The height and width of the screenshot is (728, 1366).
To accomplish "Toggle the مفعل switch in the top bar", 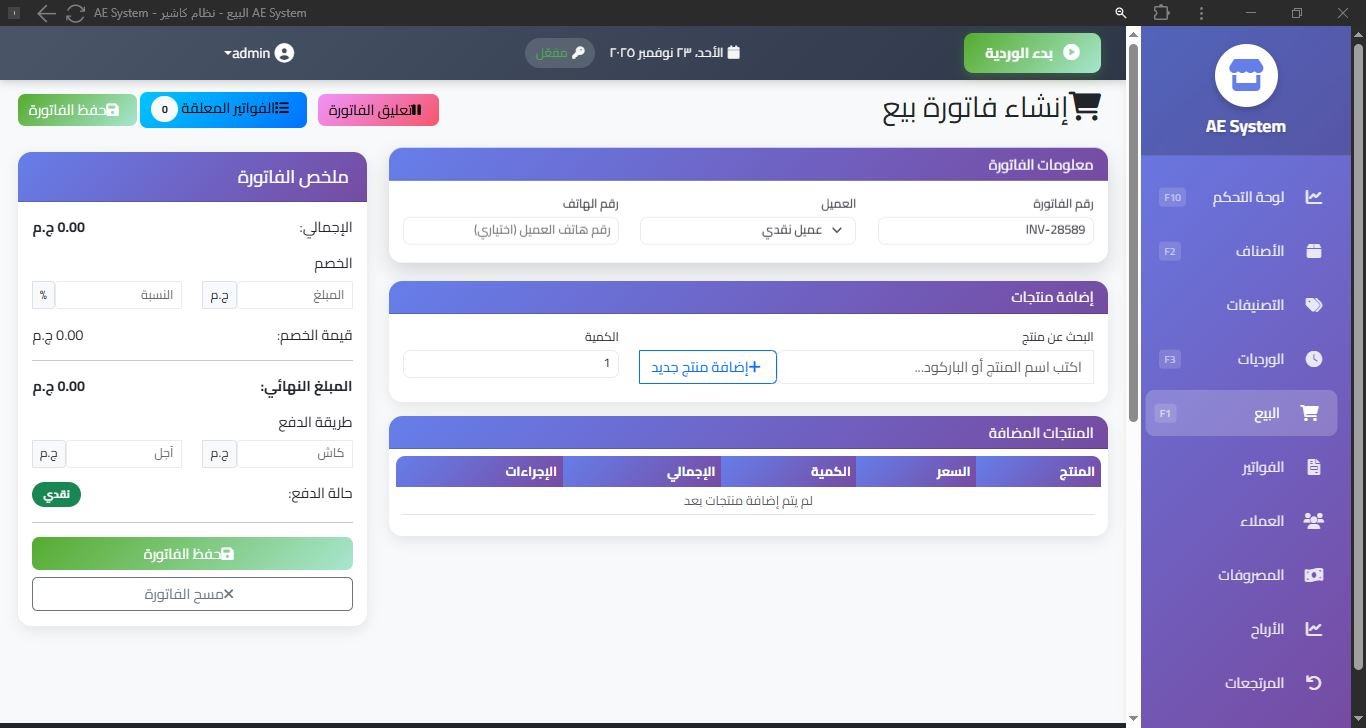I will click(559, 52).
